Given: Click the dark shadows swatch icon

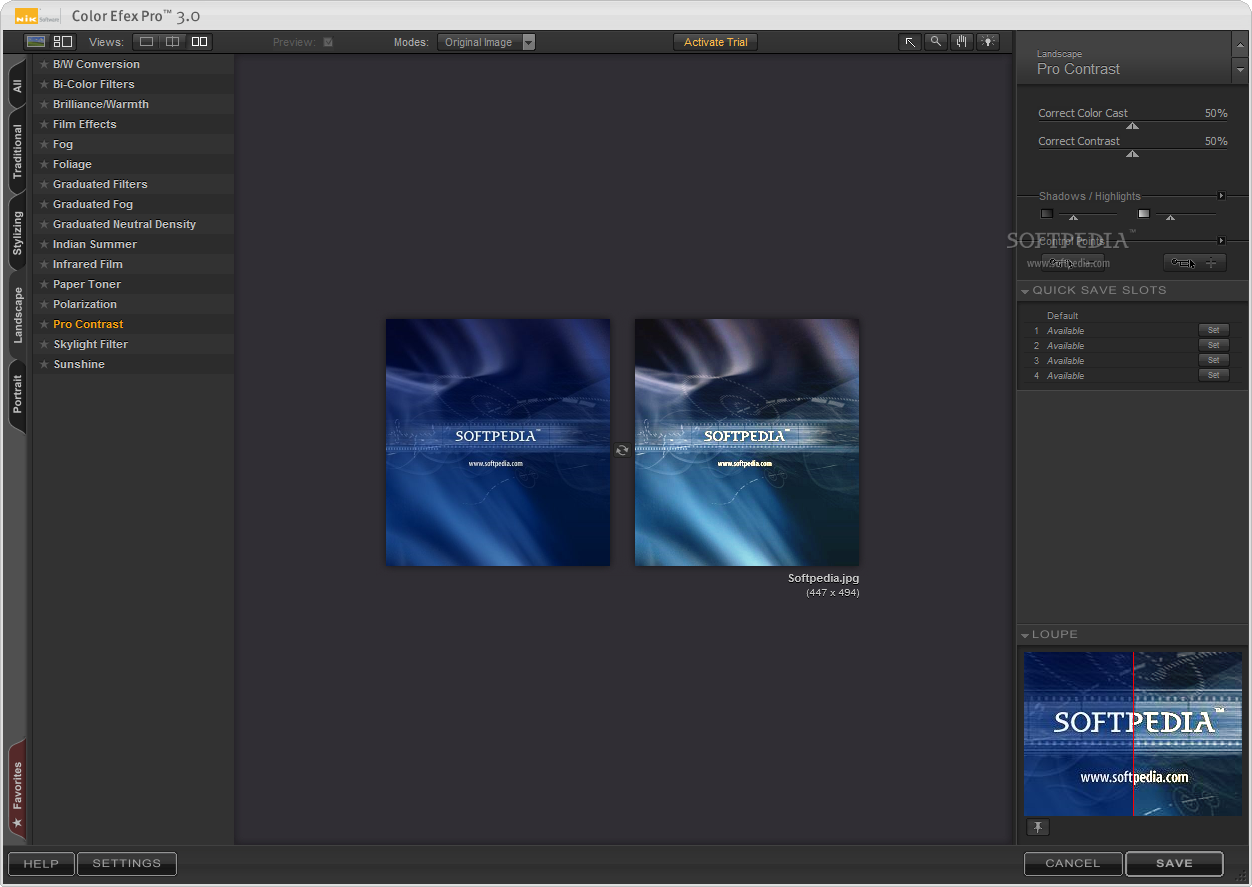Looking at the screenshot, I should 1047,213.
